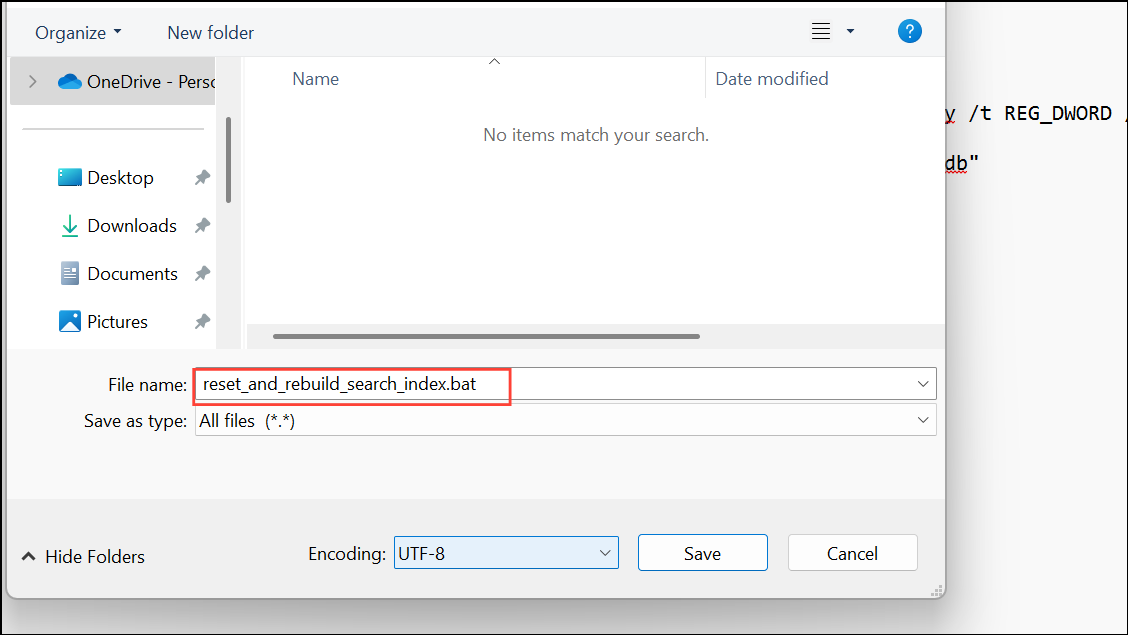Open the view options arrow menu
The image size is (1128, 635).
click(849, 31)
